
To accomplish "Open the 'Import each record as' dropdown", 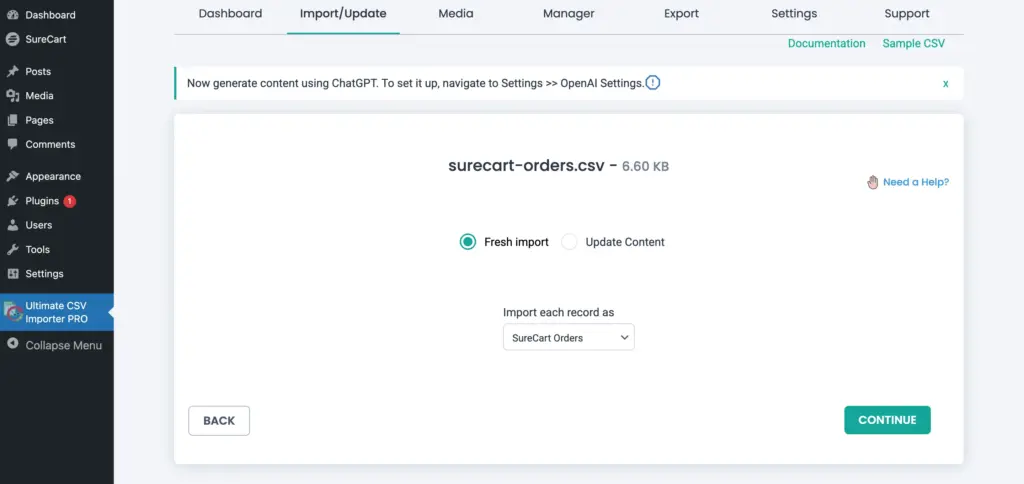I will click(x=568, y=338).
